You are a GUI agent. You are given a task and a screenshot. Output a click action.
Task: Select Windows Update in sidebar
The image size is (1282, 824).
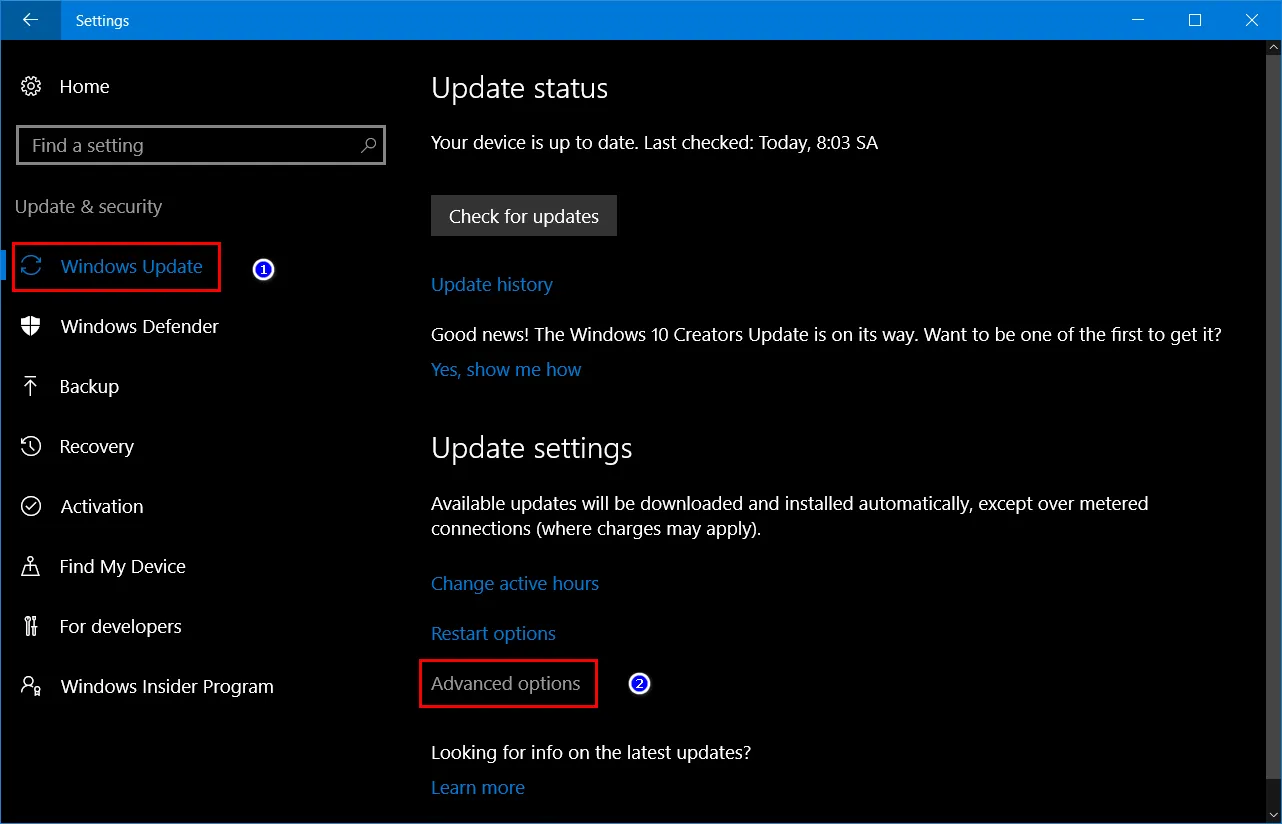[131, 266]
